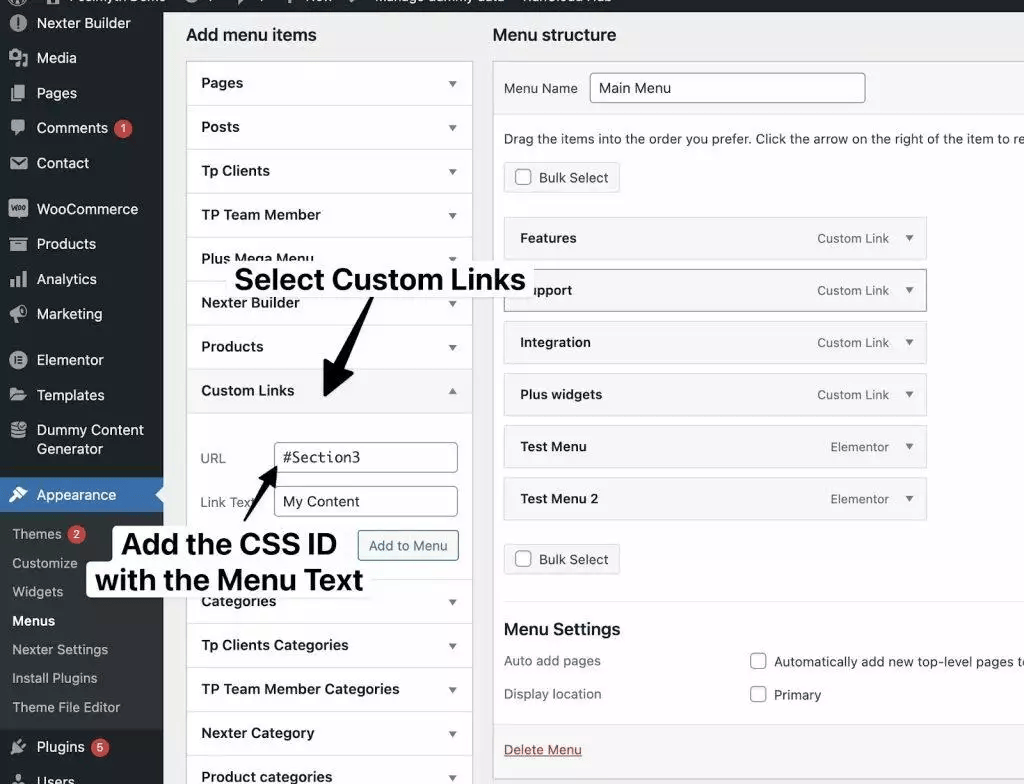The width and height of the screenshot is (1024, 784).
Task: Click the URL field containing #Section3
Action: (366, 457)
